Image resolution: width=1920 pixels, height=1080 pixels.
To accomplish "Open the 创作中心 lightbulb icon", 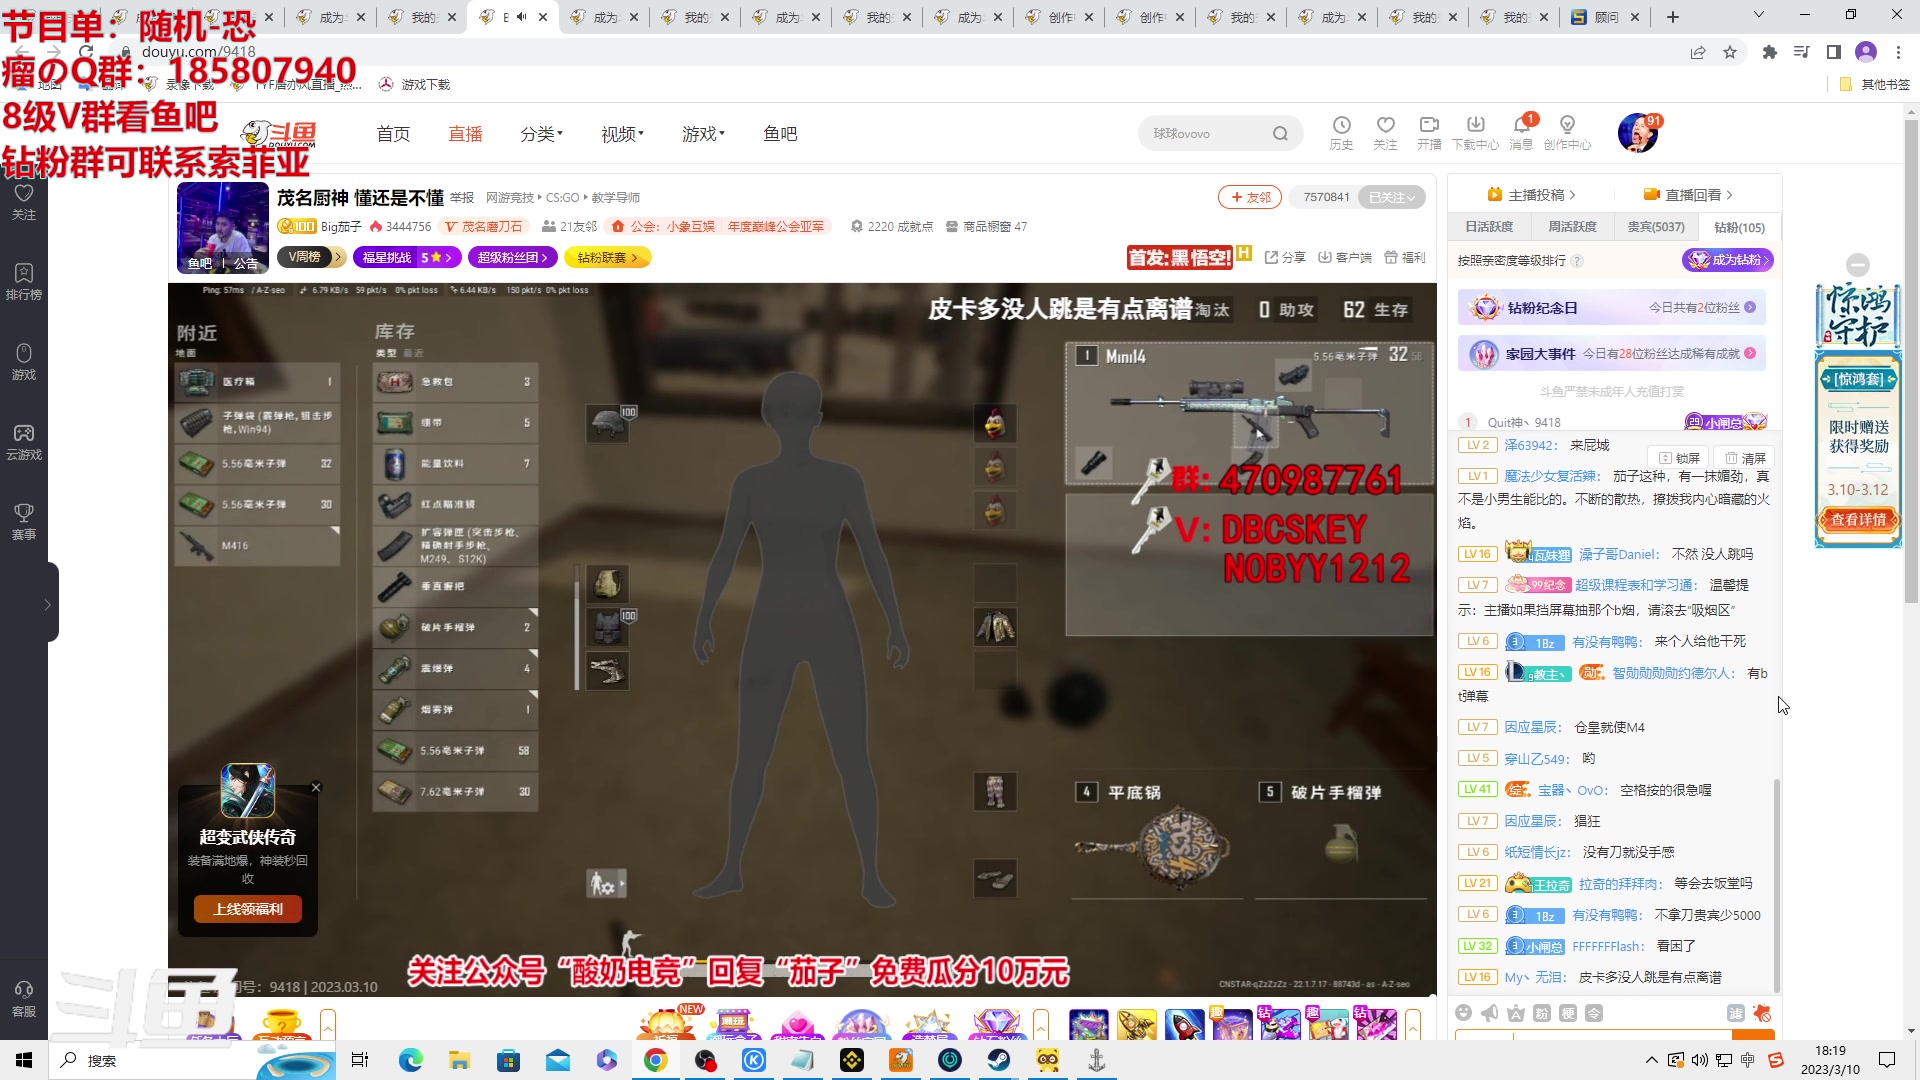I will [1567, 132].
